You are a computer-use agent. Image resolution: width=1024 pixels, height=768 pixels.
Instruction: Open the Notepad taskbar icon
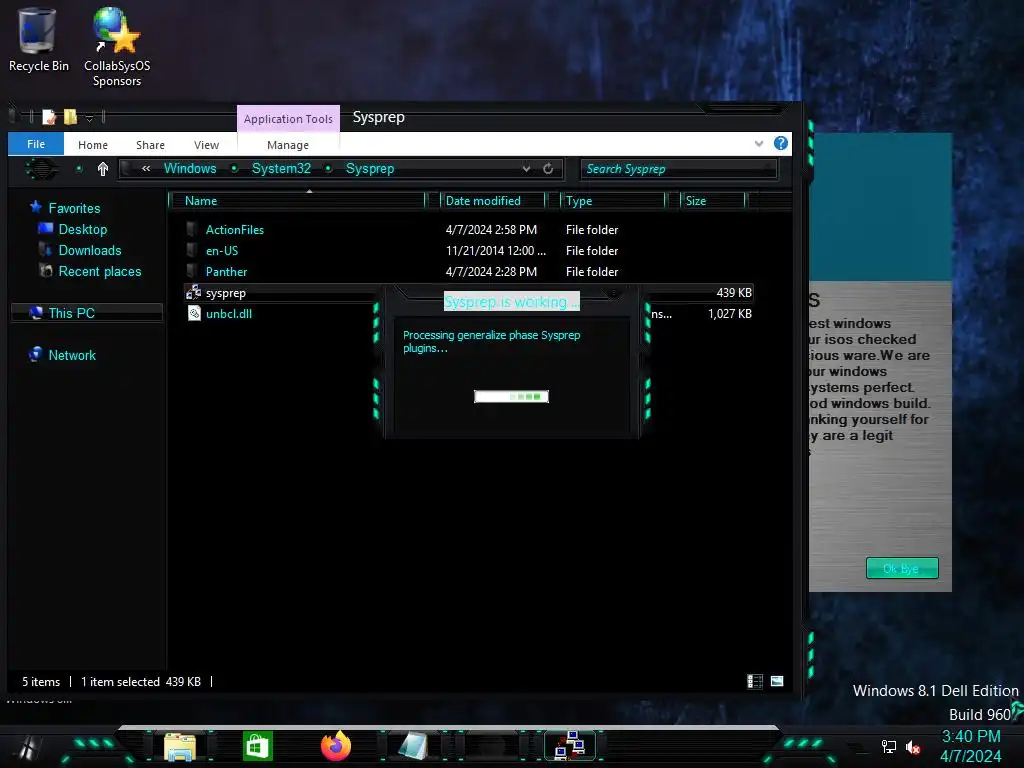point(413,746)
